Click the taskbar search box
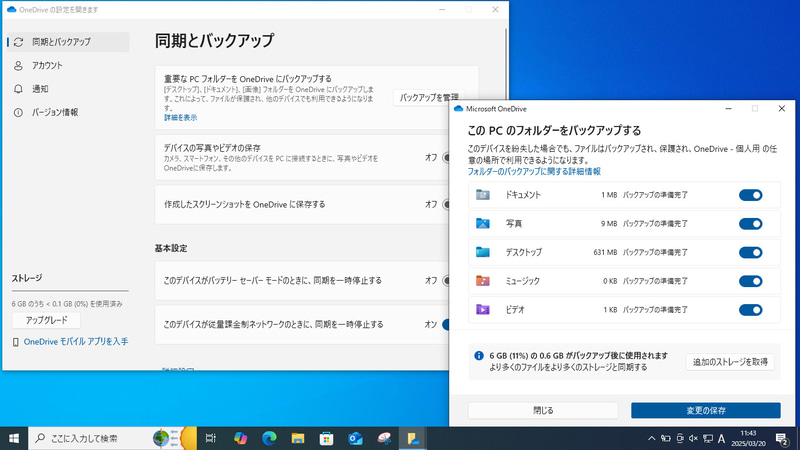 [x=112, y=438]
